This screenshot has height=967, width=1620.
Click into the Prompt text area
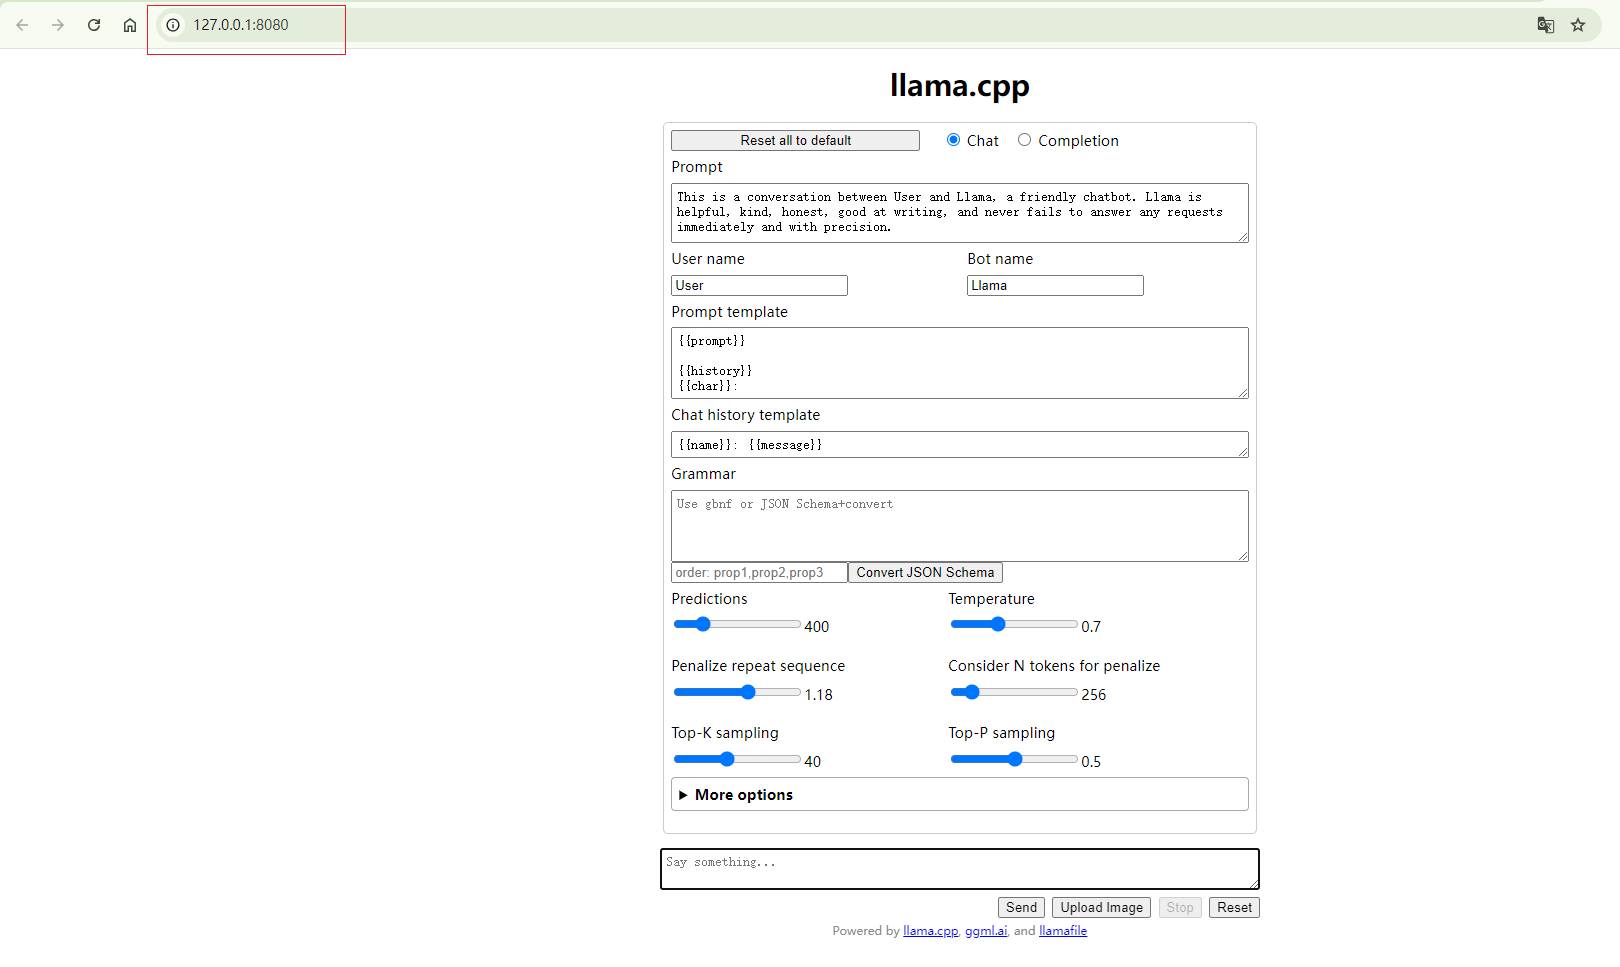960,213
